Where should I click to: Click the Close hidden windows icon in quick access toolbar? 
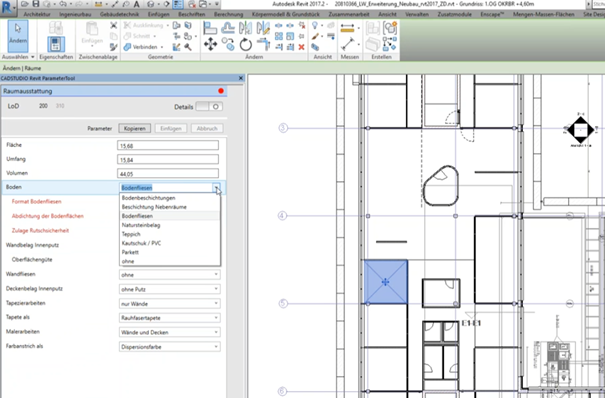192,4
